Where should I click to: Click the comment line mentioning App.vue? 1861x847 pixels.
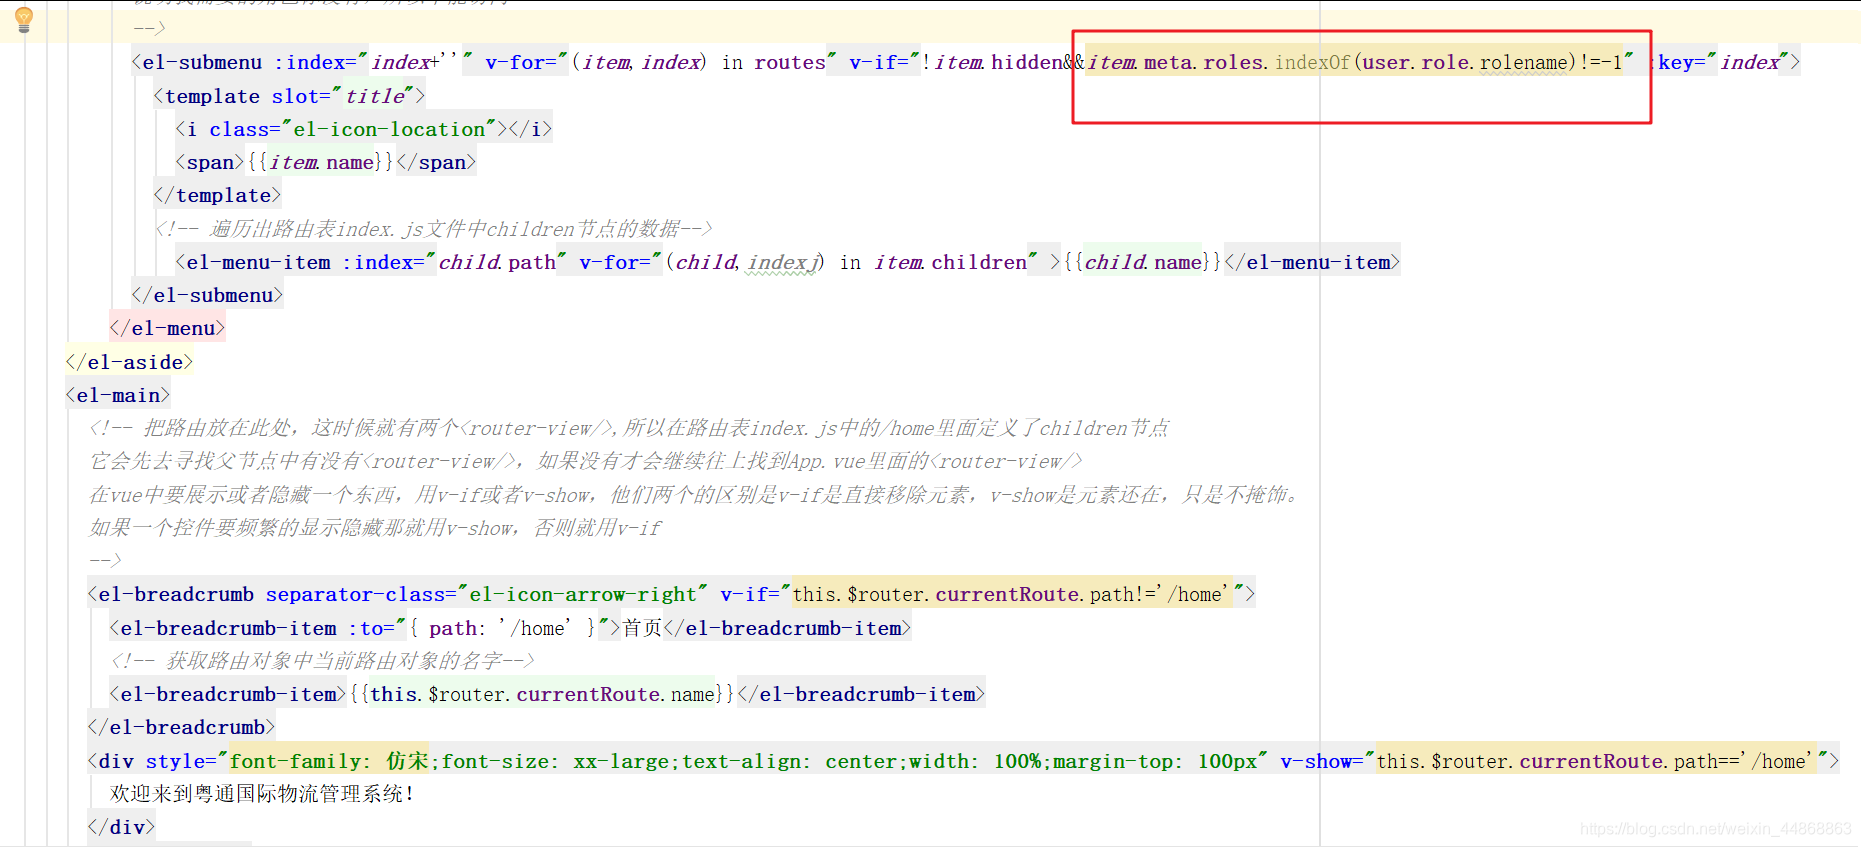586,461
